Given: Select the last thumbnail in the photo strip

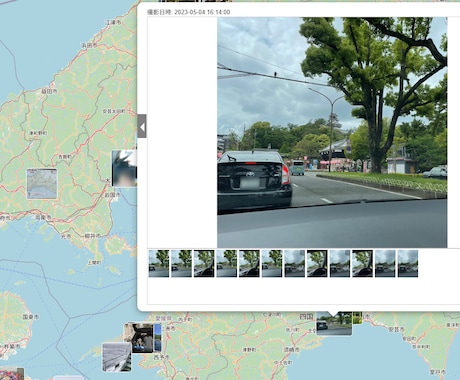Looking at the screenshot, I should (x=408, y=263).
